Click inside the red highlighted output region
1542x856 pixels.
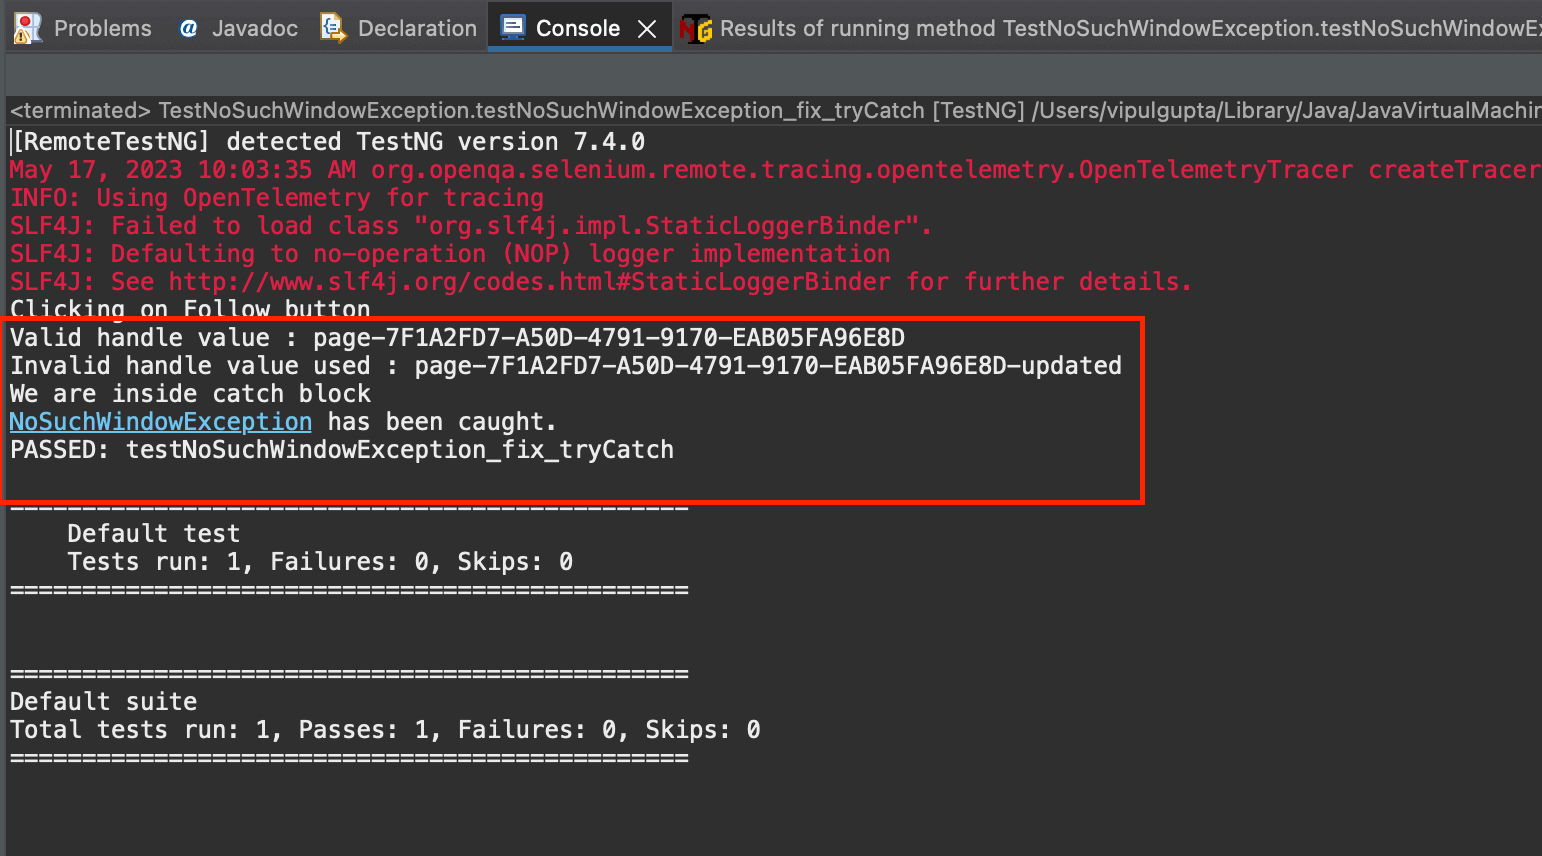[x=570, y=400]
